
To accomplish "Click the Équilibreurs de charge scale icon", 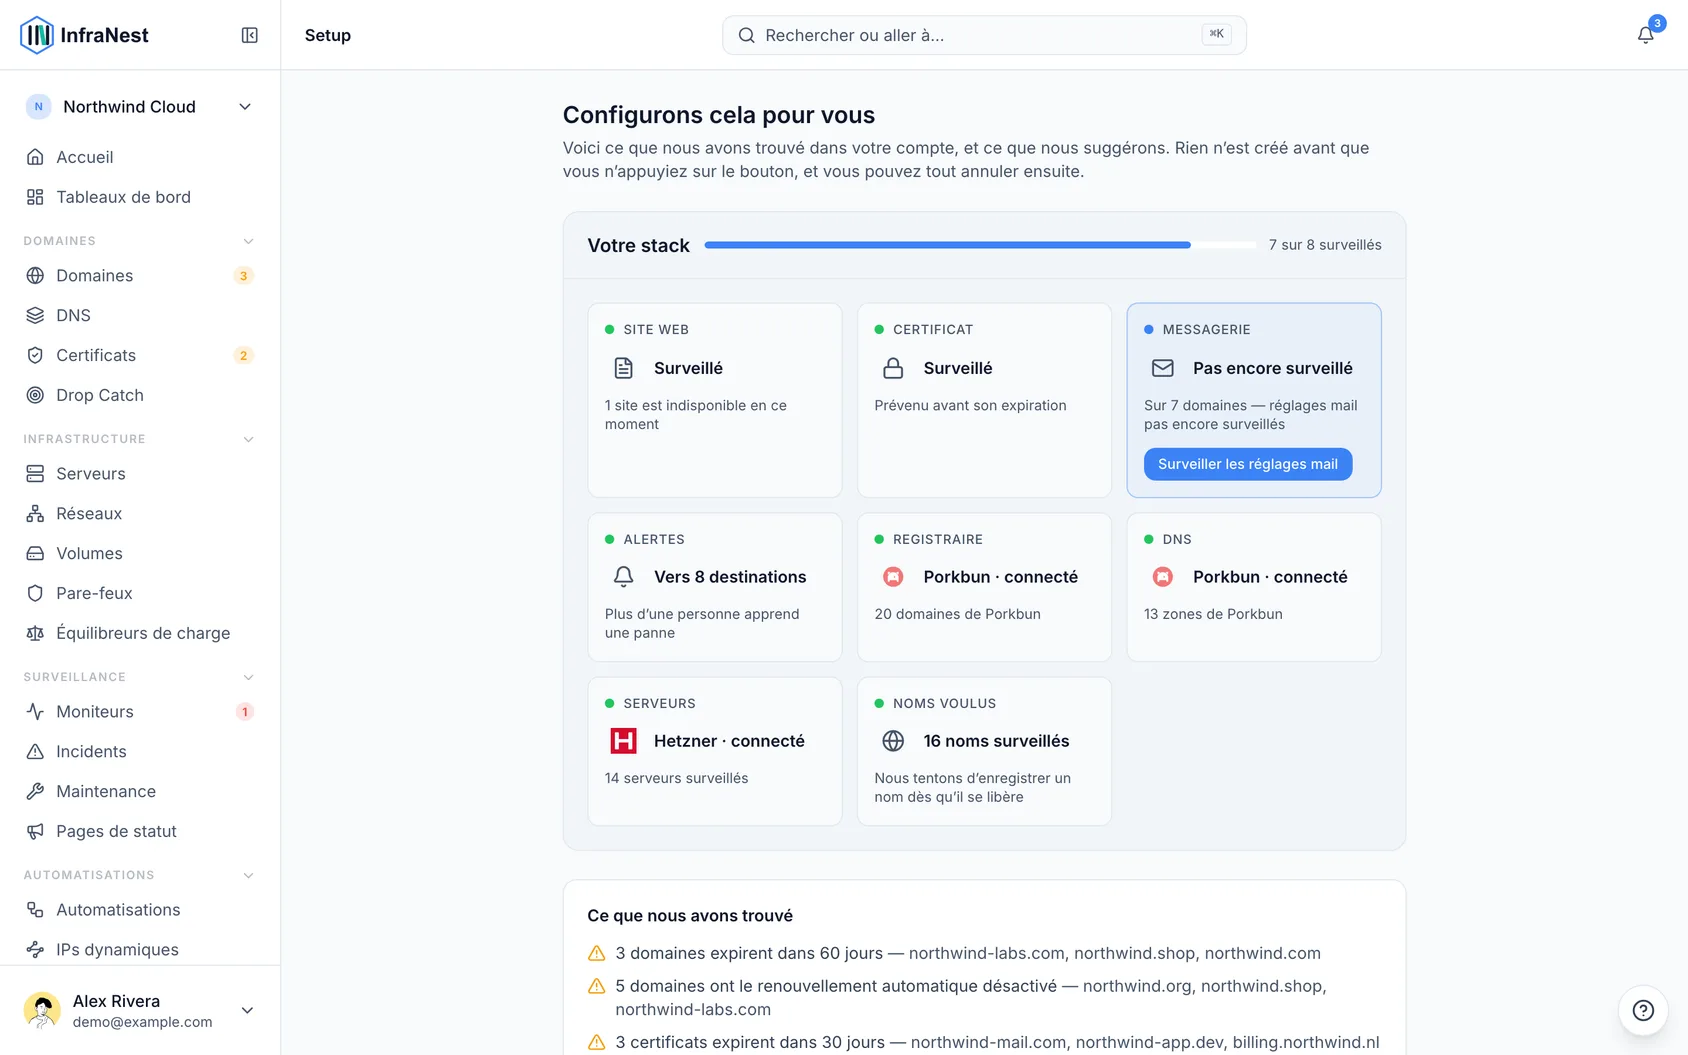I will (x=35, y=633).
